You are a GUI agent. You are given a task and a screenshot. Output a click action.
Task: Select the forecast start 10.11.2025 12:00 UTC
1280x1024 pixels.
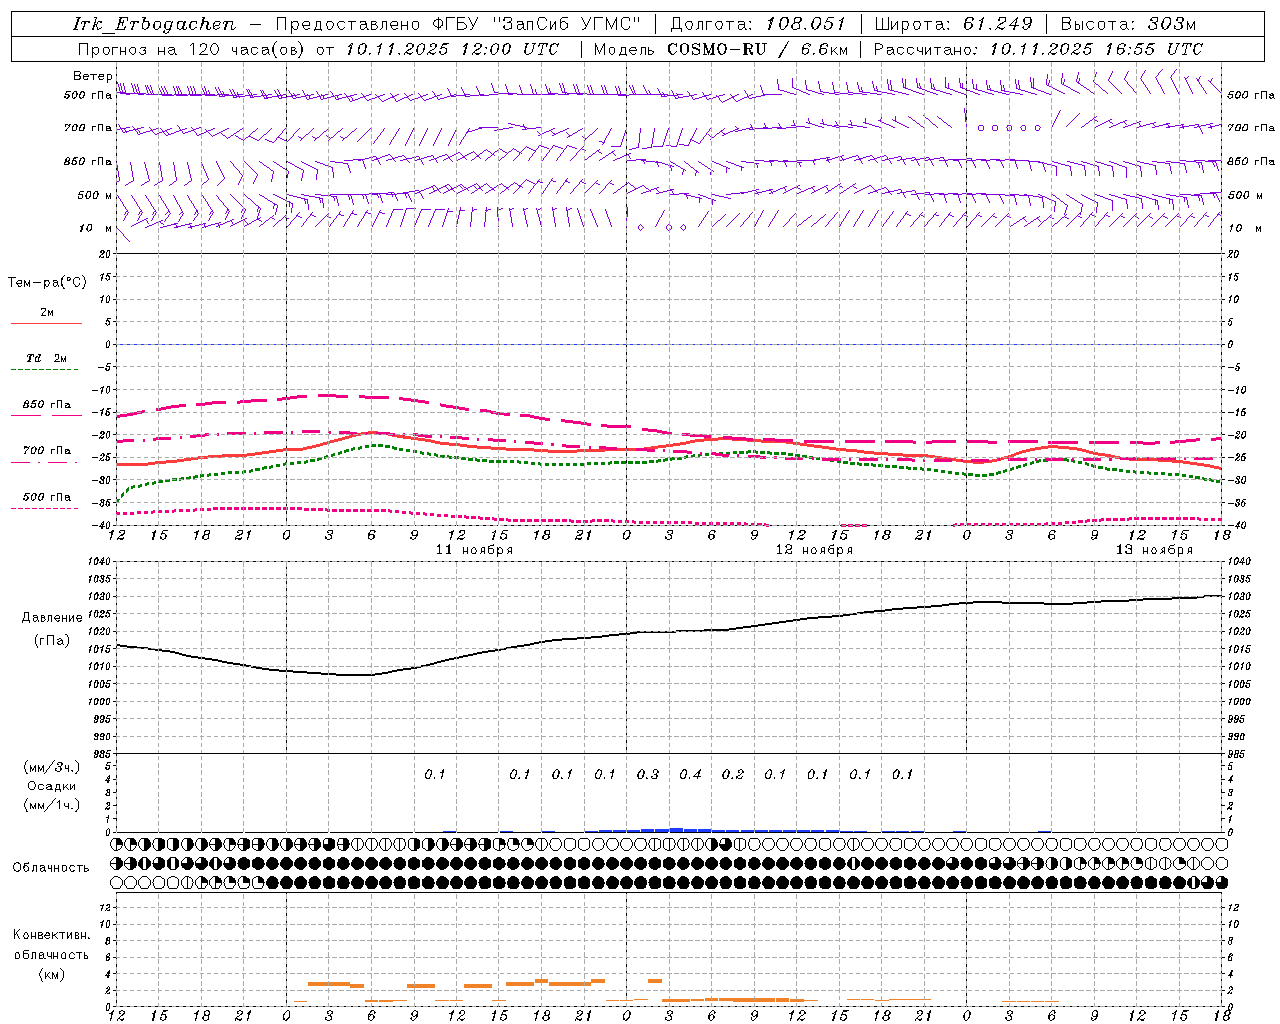(x=452, y=49)
